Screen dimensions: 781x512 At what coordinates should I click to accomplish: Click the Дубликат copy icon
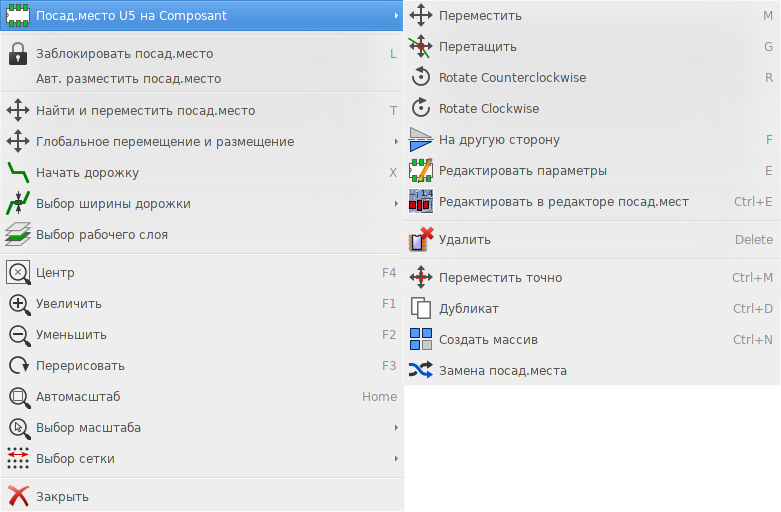(421, 308)
